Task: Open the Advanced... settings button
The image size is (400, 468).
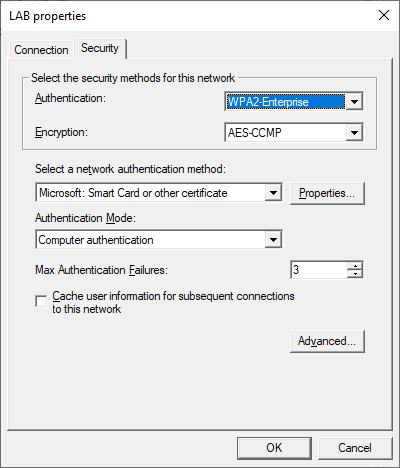Action: (327, 341)
